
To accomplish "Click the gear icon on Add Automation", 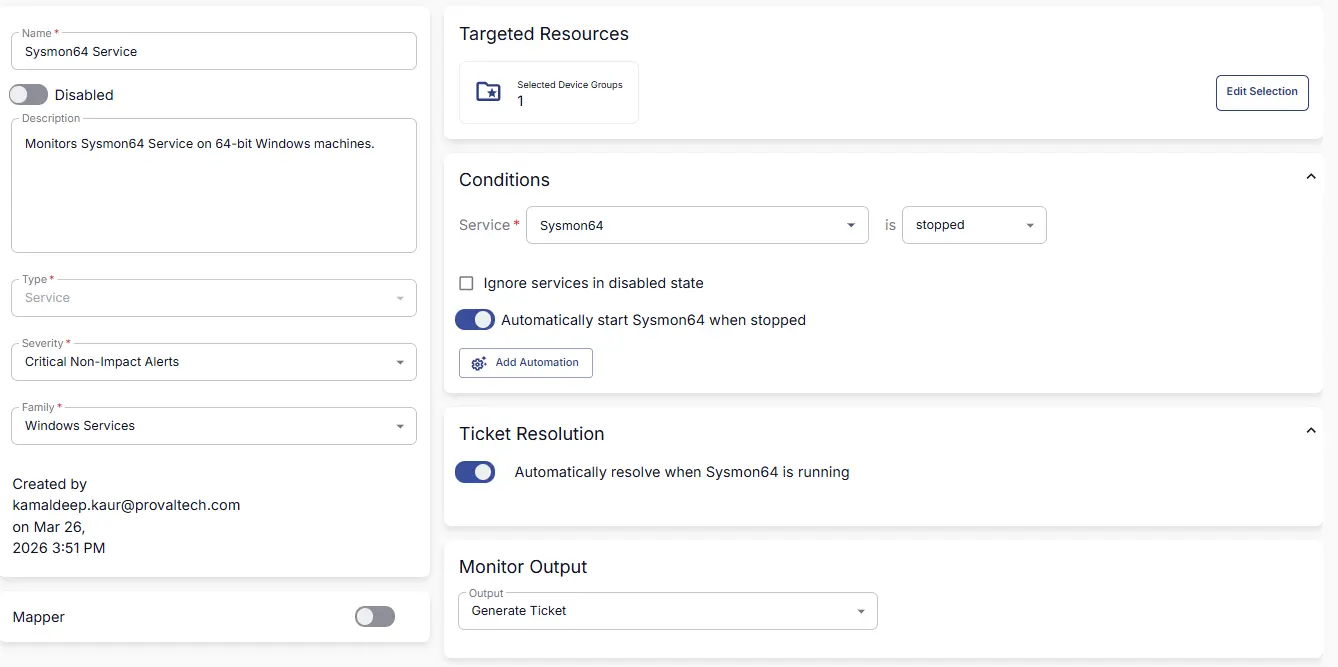I will [479, 363].
